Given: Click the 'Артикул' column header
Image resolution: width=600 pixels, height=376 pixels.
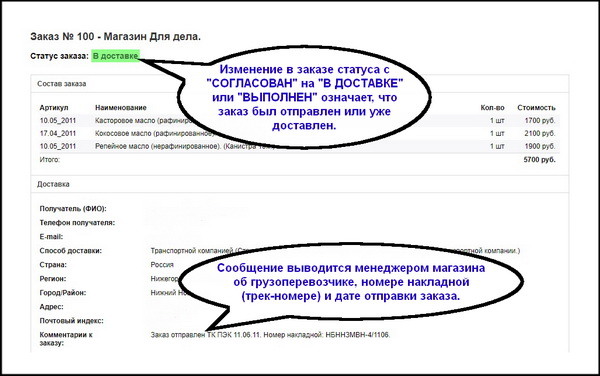Looking at the screenshot, I should [54, 107].
